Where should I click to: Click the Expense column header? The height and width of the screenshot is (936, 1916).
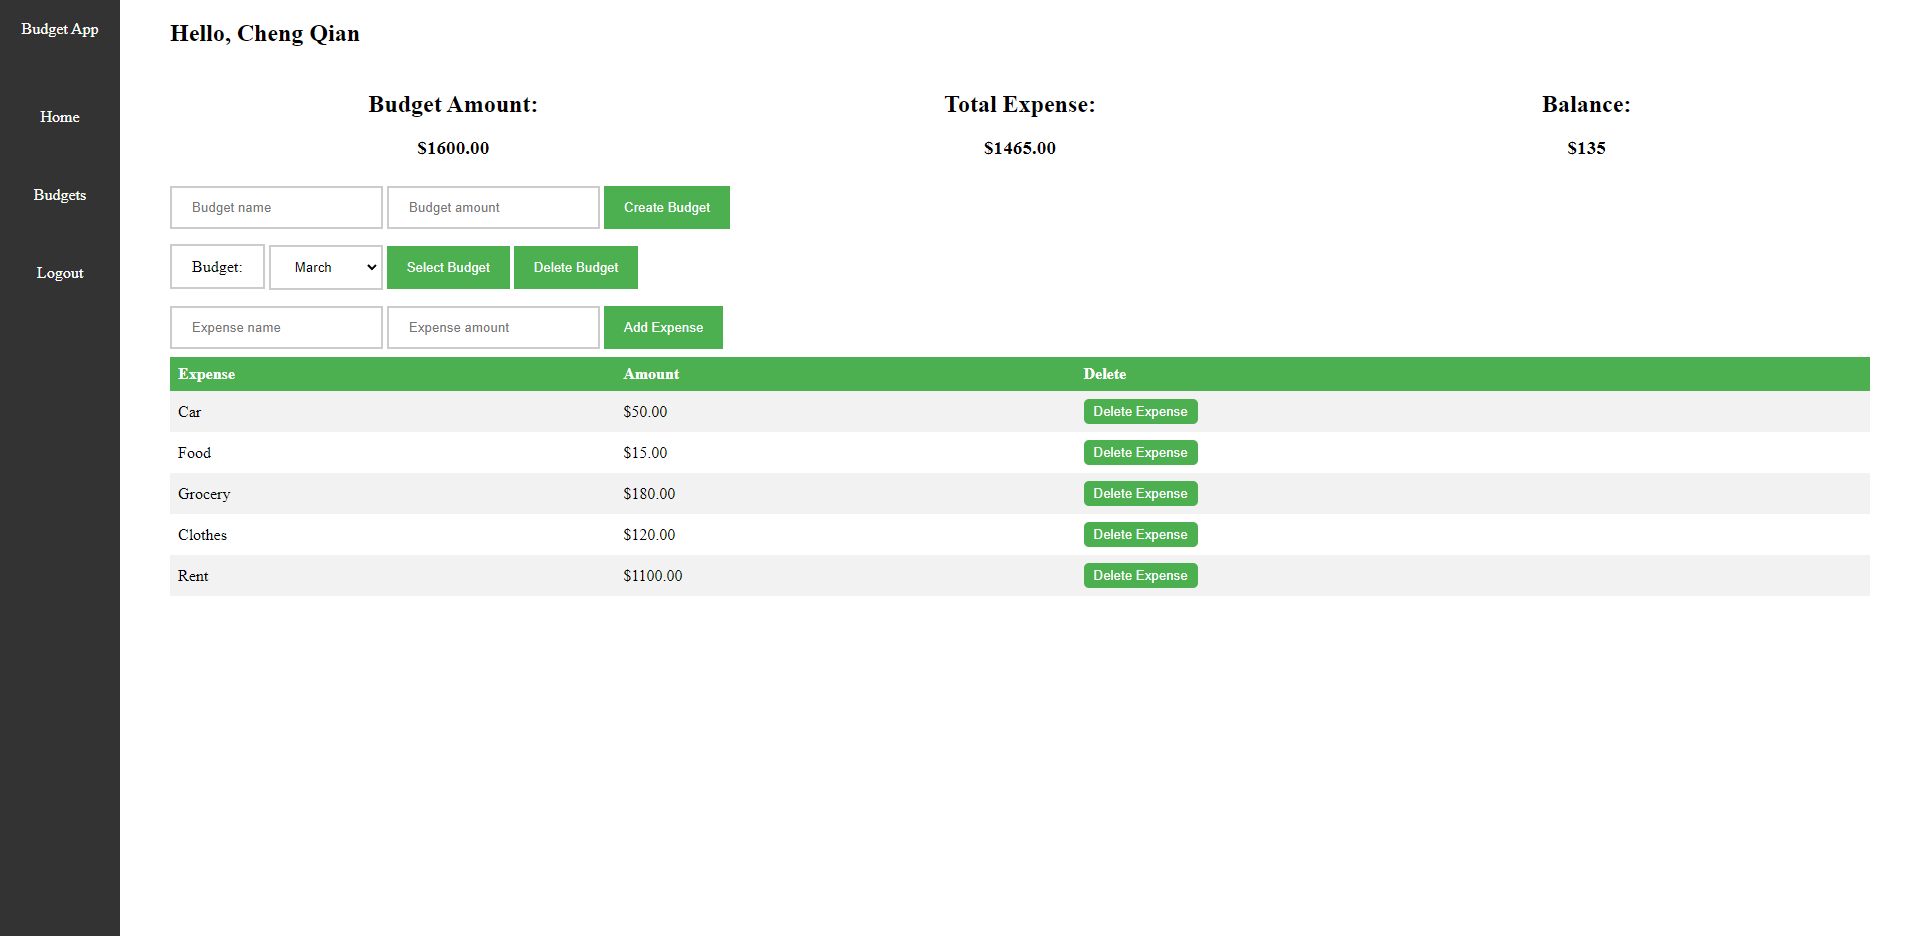[x=206, y=374]
